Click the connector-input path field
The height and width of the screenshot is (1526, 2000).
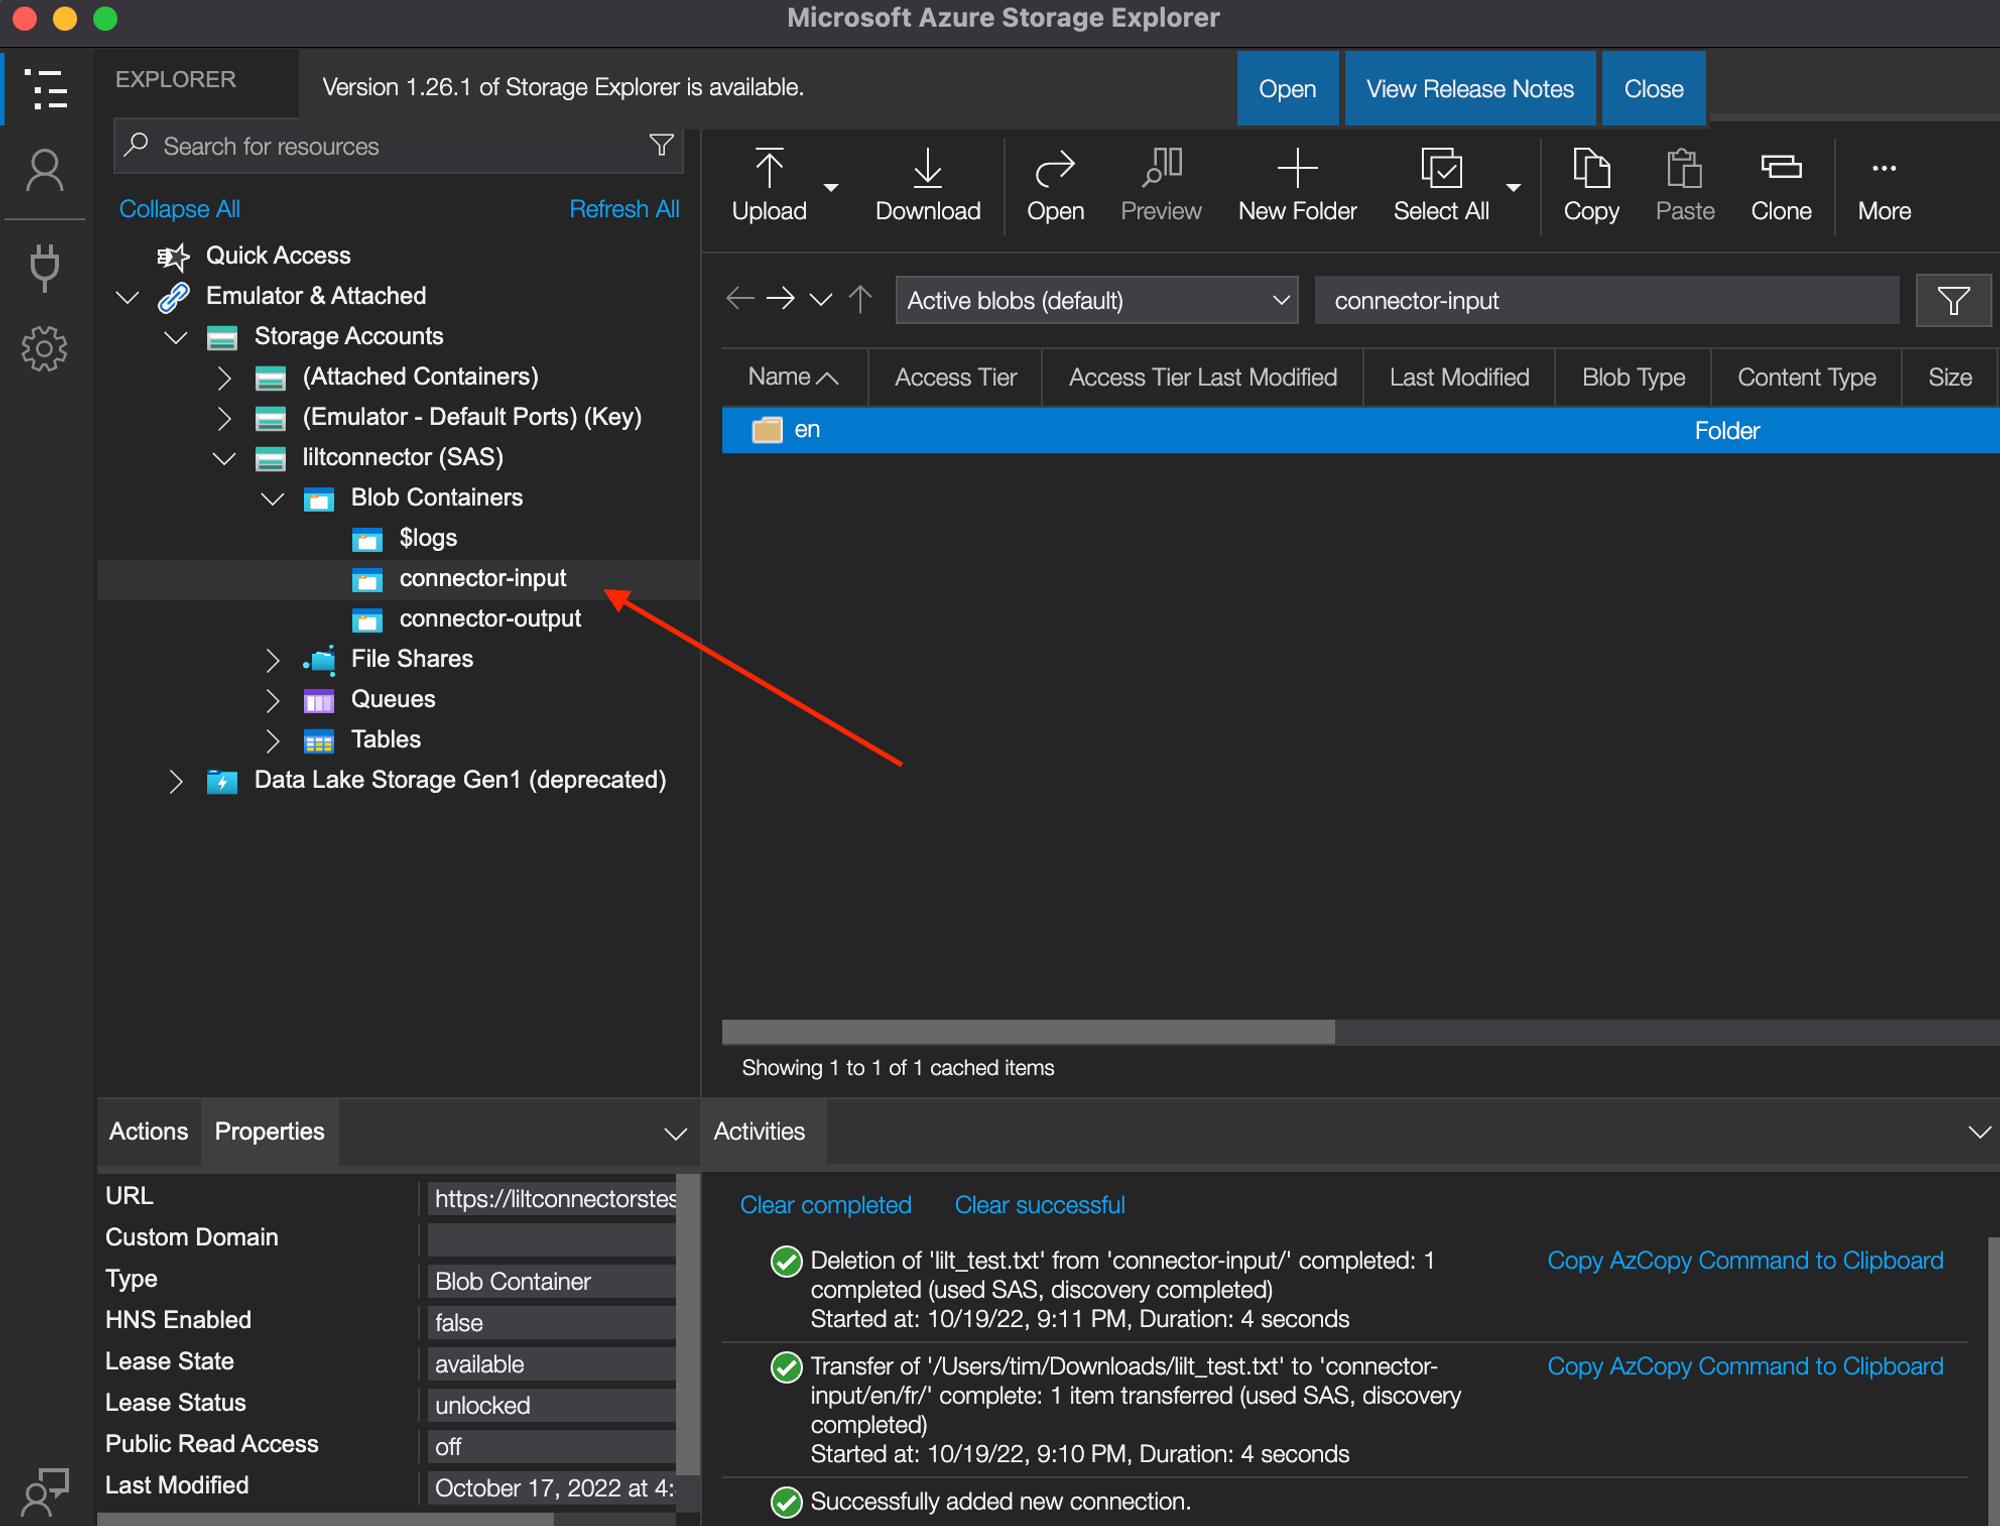pos(1606,300)
